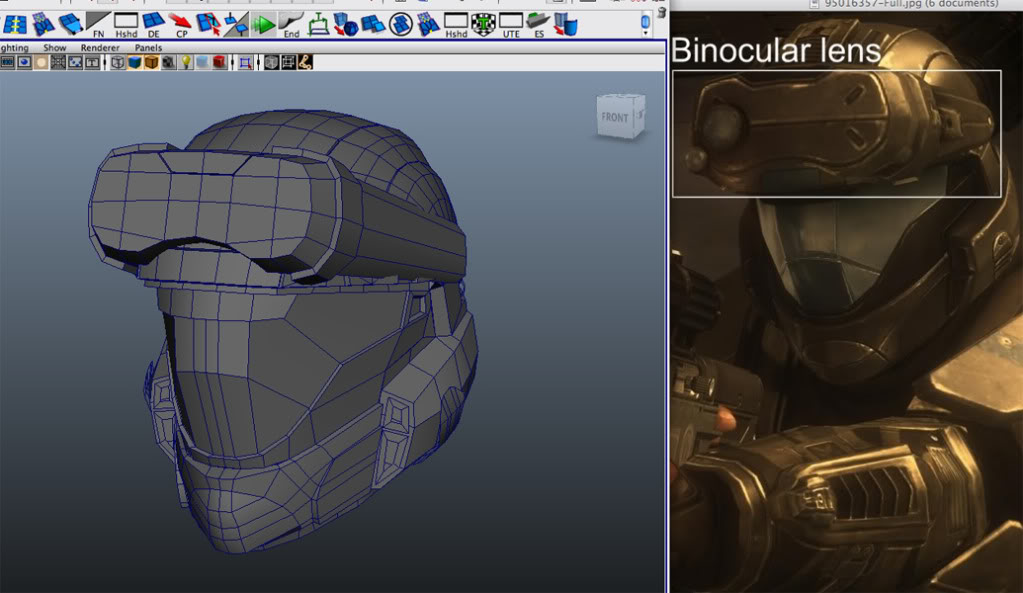The width and height of the screenshot is (1023, 593).
Task: Click the ES folder shelf button
Action: pyautogui.click(x=538, y=25)
